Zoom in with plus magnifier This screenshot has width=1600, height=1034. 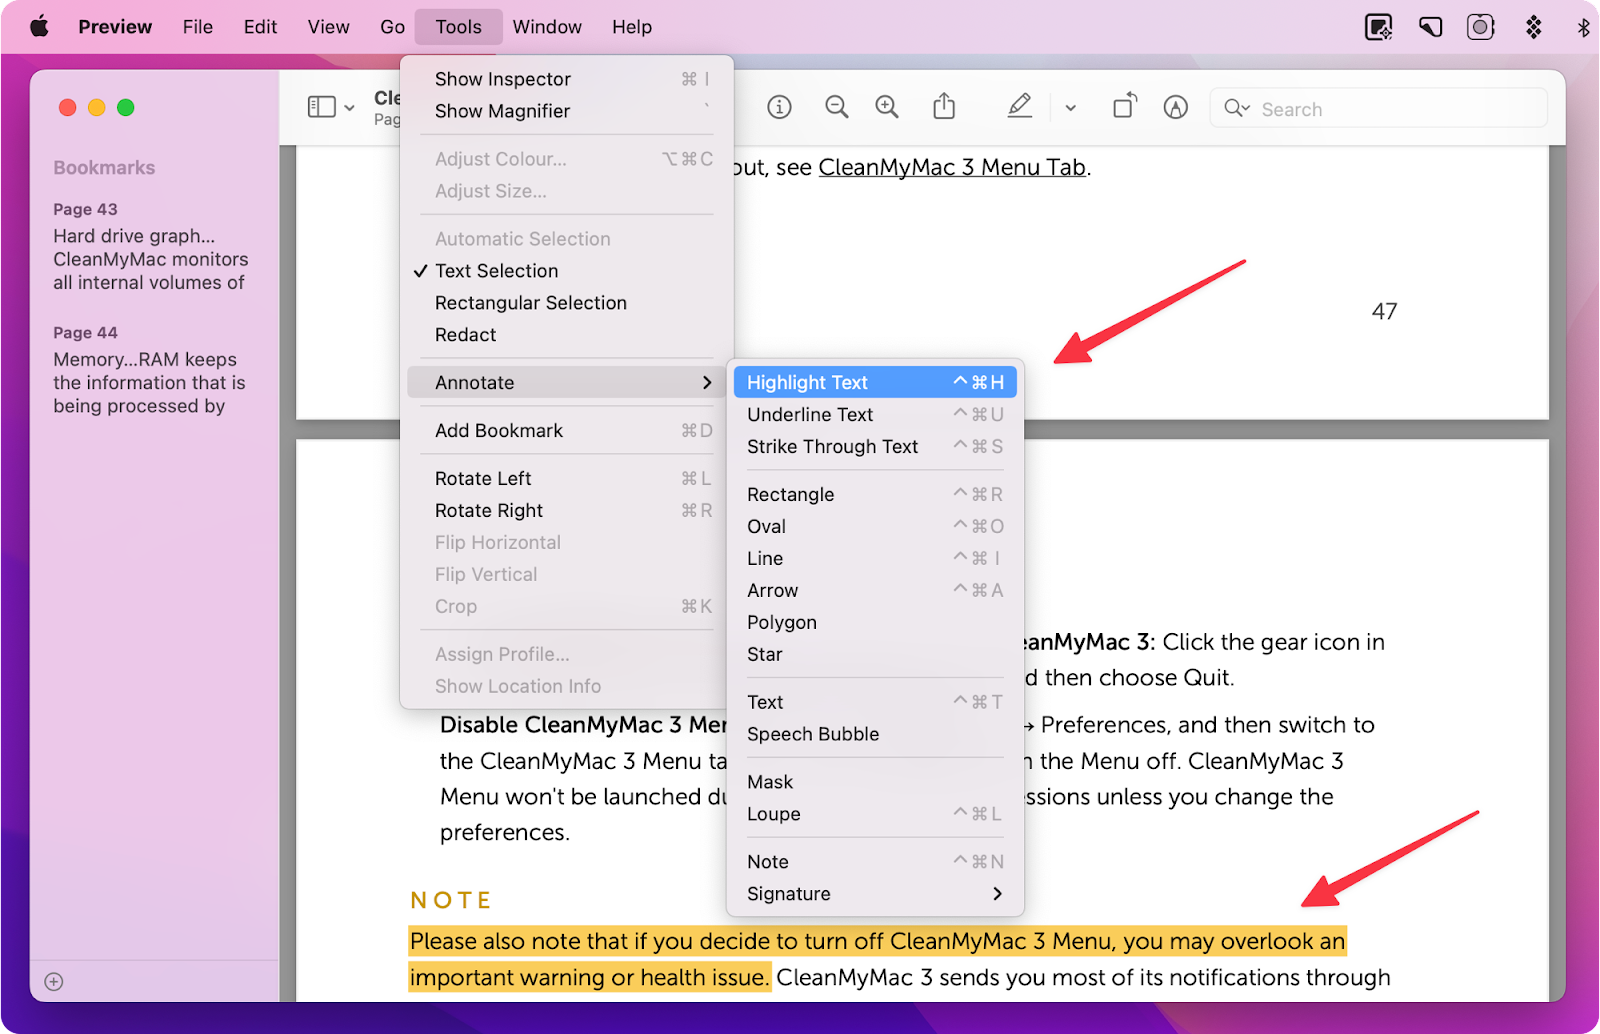(x=887, y=107)
